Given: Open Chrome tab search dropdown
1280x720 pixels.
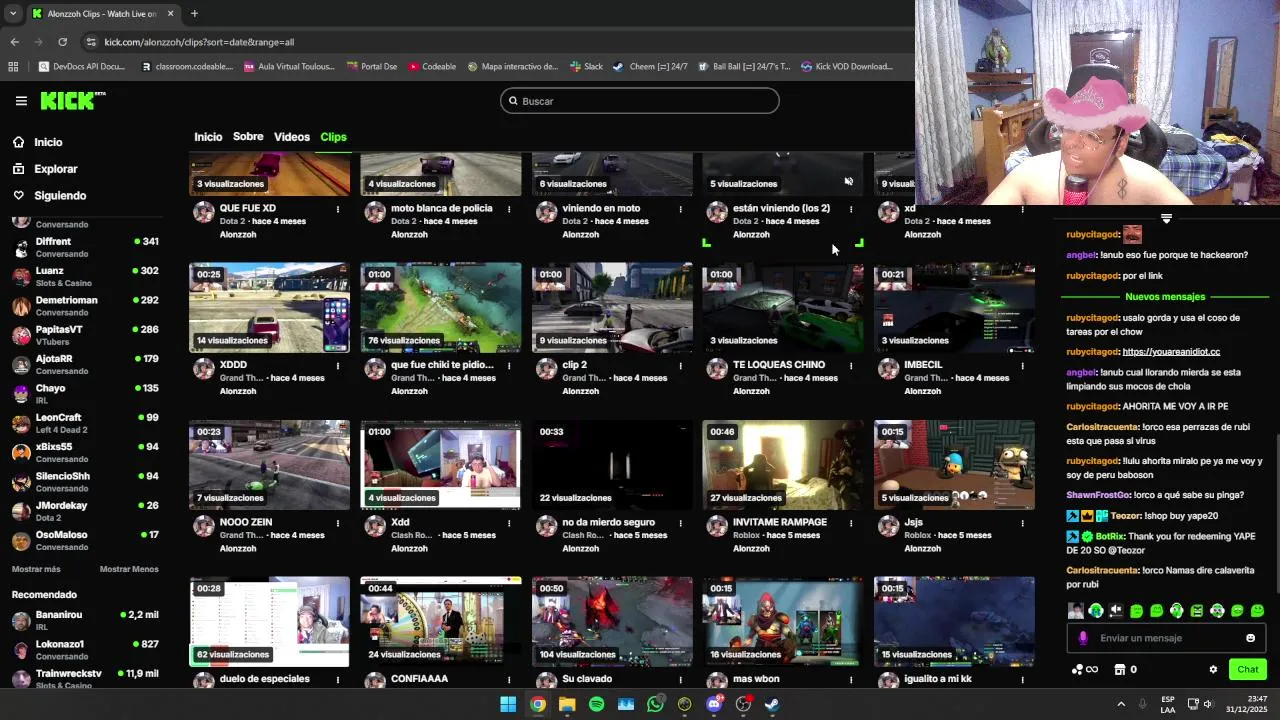Looking at the screenshot, I should click(x=13, y=14).
